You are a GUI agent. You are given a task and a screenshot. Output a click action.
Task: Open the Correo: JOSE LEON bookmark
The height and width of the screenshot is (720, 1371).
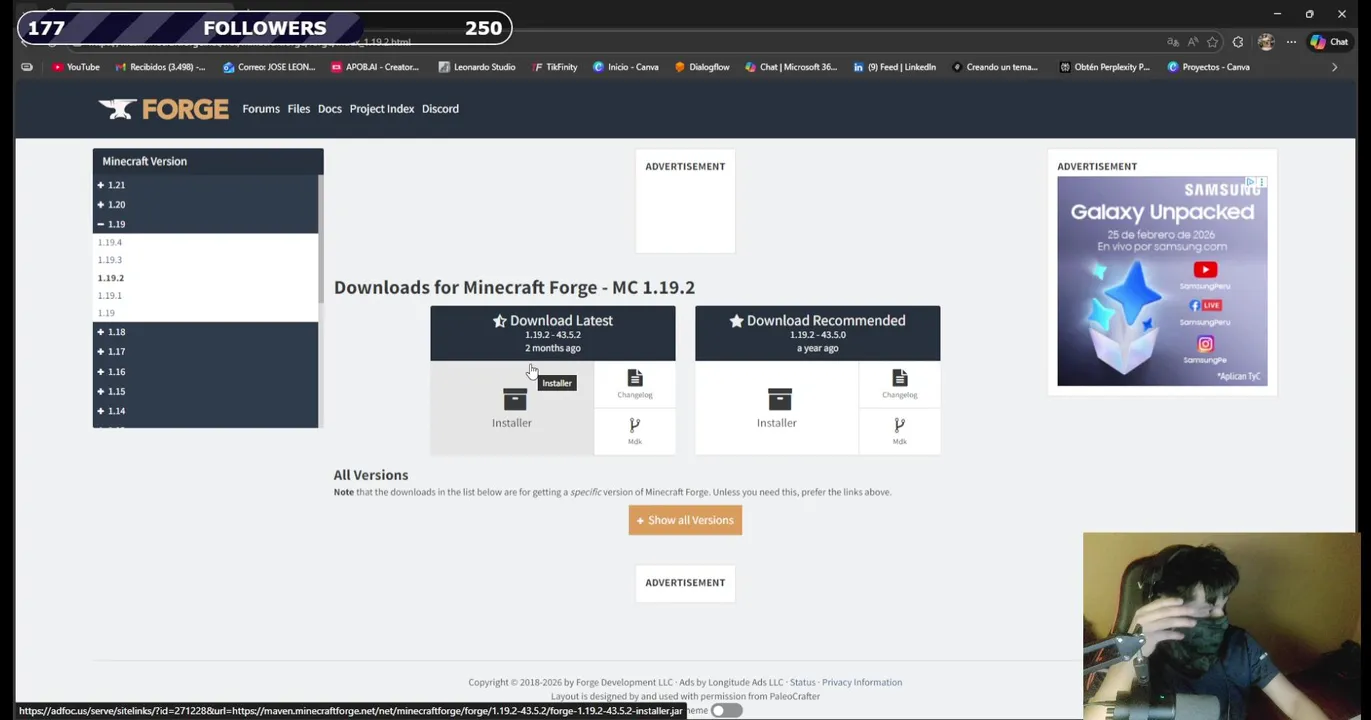tap(269, 67)
